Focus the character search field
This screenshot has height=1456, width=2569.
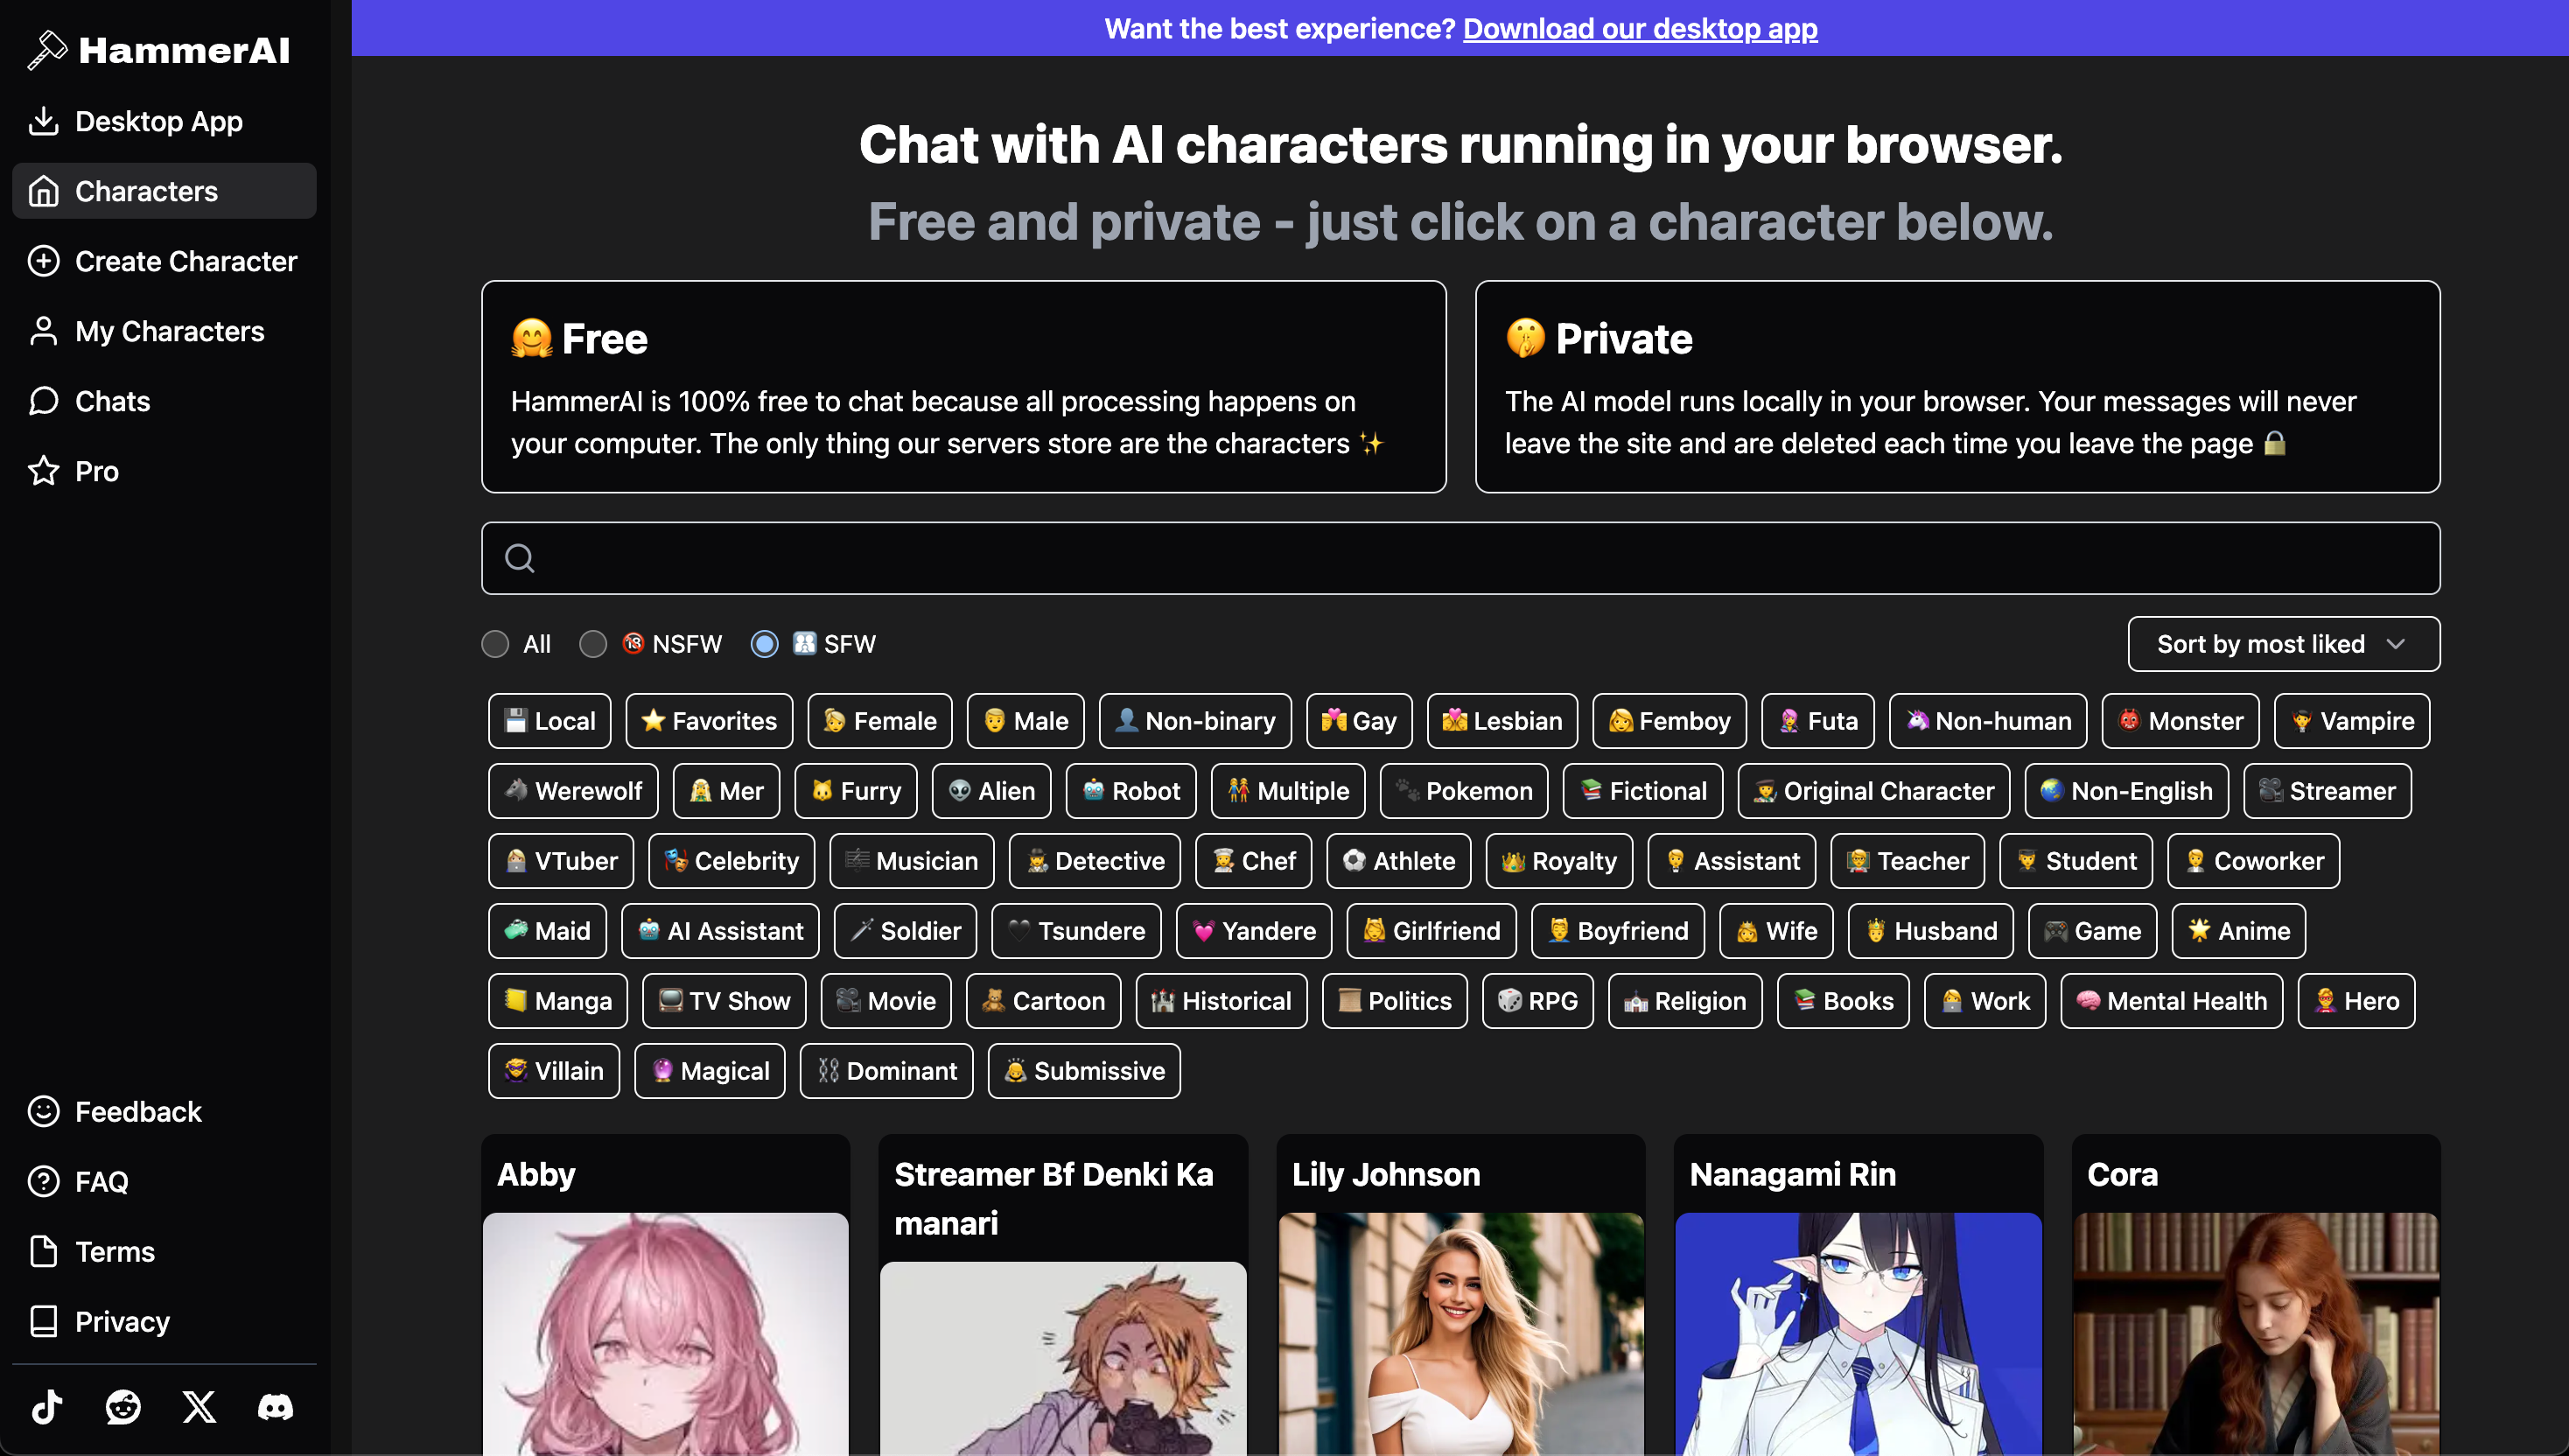[x=1460, y=558]
